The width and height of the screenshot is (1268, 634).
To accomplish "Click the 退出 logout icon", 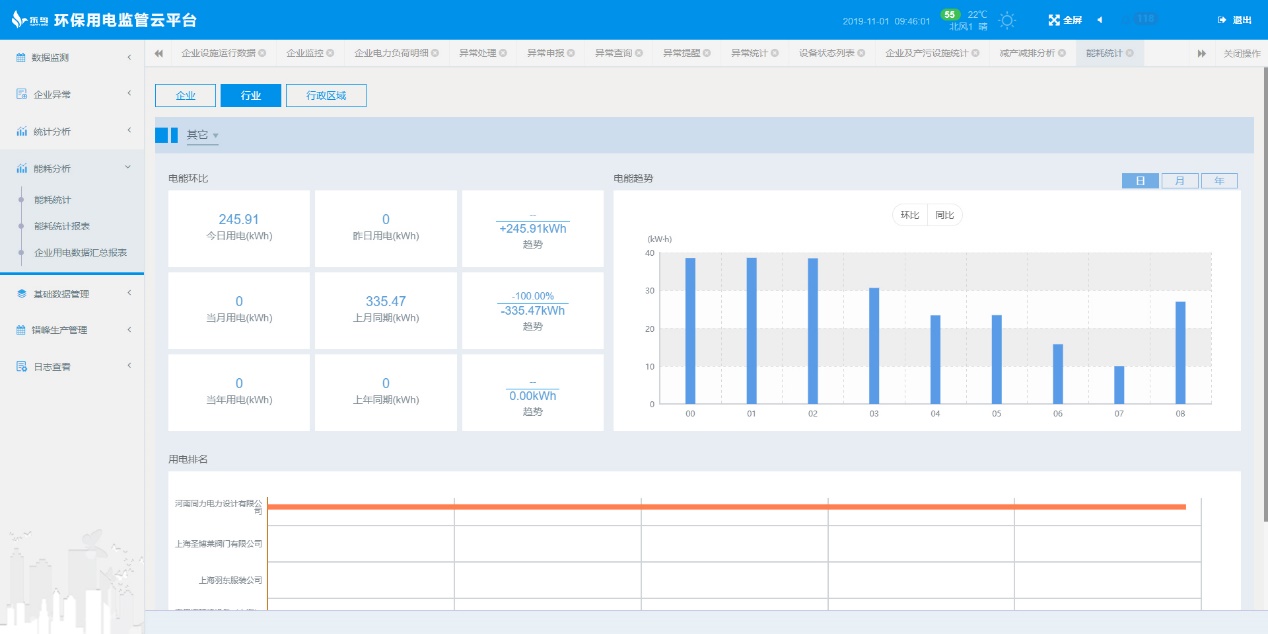I will click(x=1222, y=20).
